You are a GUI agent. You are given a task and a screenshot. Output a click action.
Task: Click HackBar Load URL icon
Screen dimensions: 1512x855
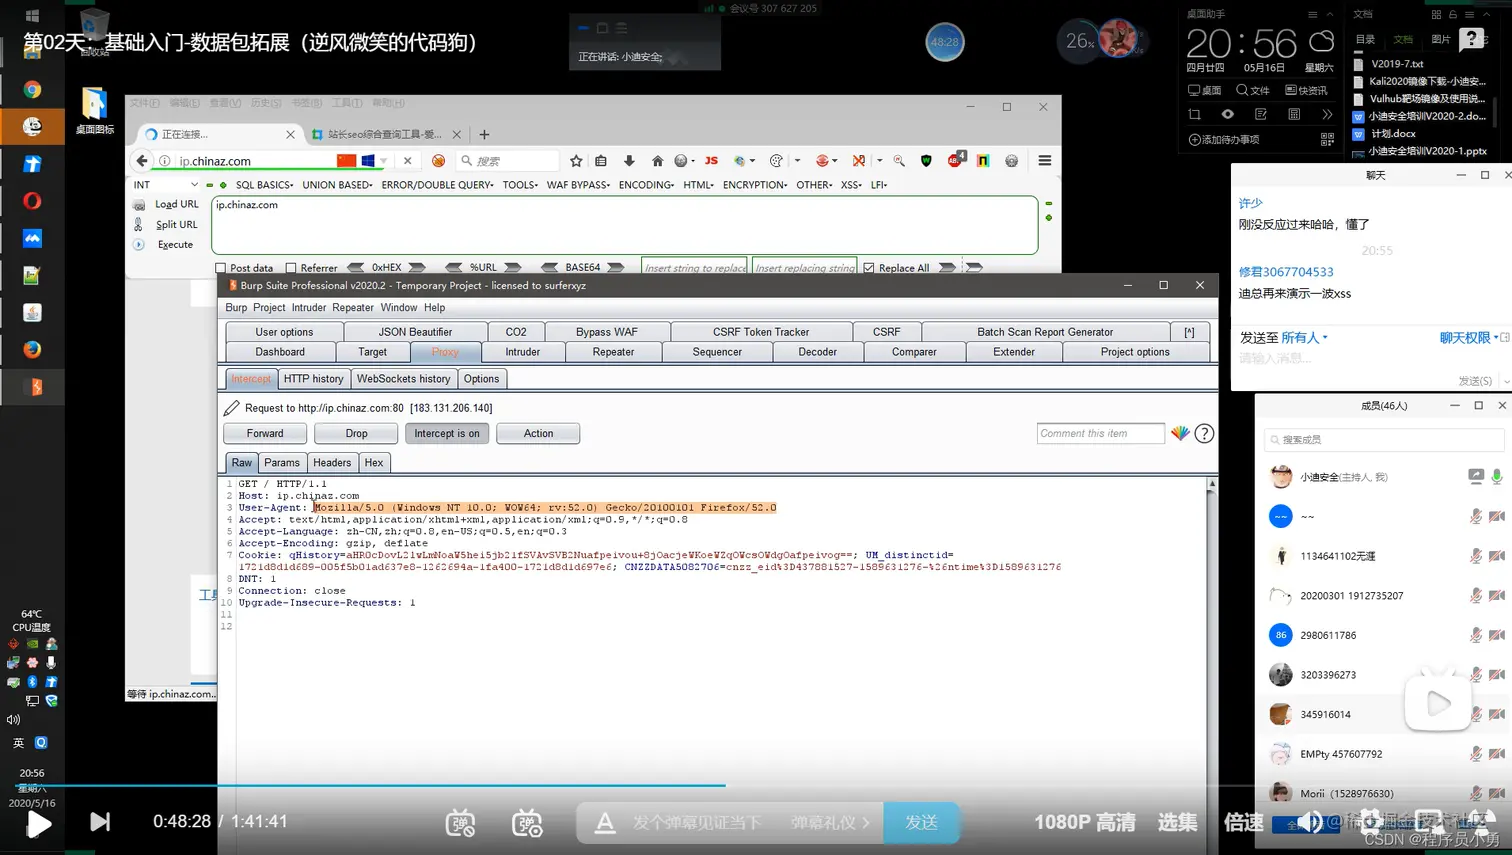(139, 205)
